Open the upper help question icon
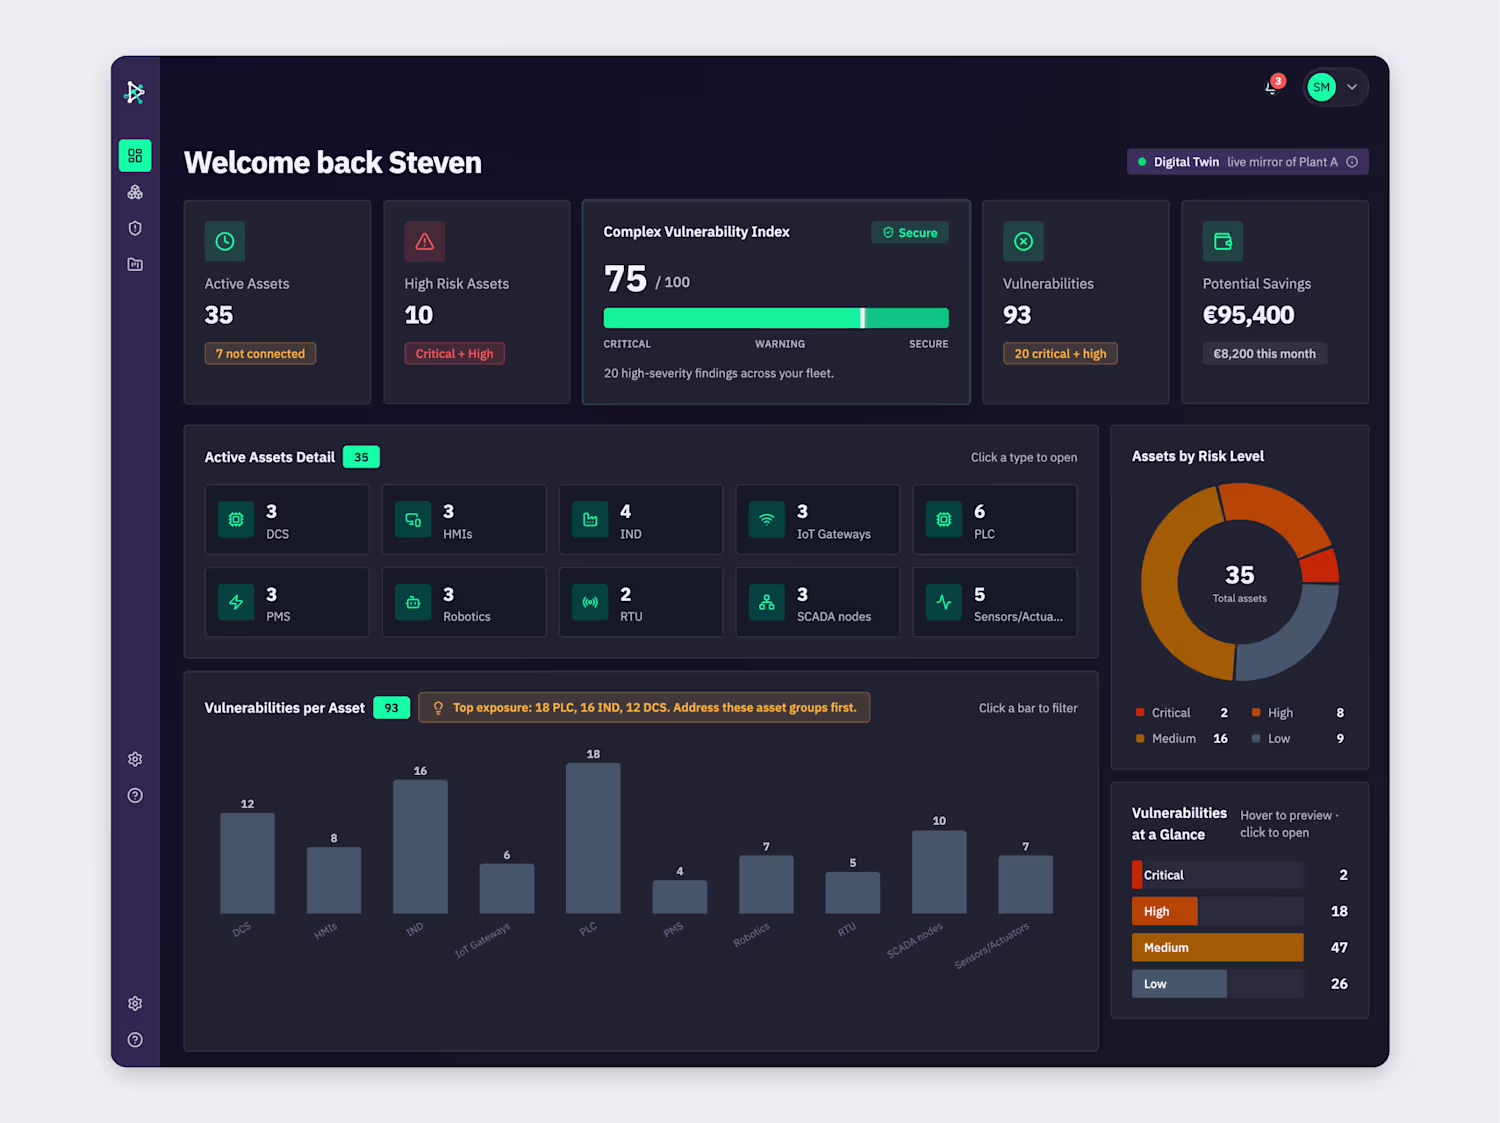Screen dimensions: 1500x1123 point(135,795)
